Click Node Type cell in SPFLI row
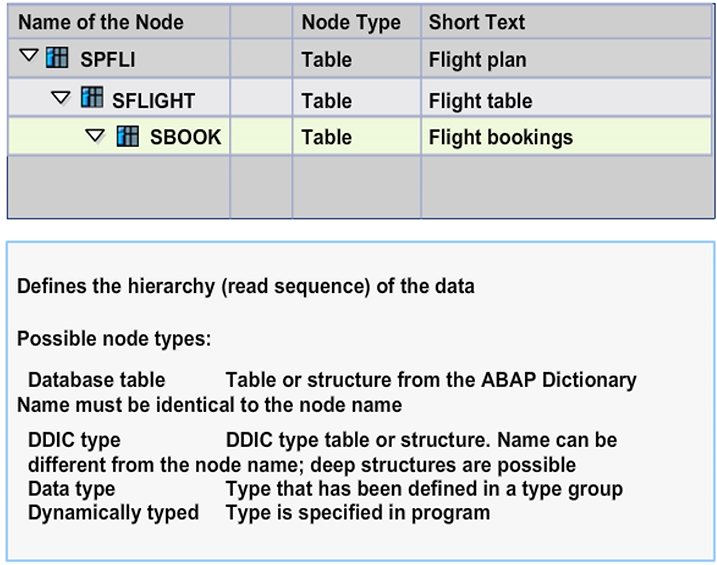This screenshot has height=565, width=717. (x=327, y=60)
